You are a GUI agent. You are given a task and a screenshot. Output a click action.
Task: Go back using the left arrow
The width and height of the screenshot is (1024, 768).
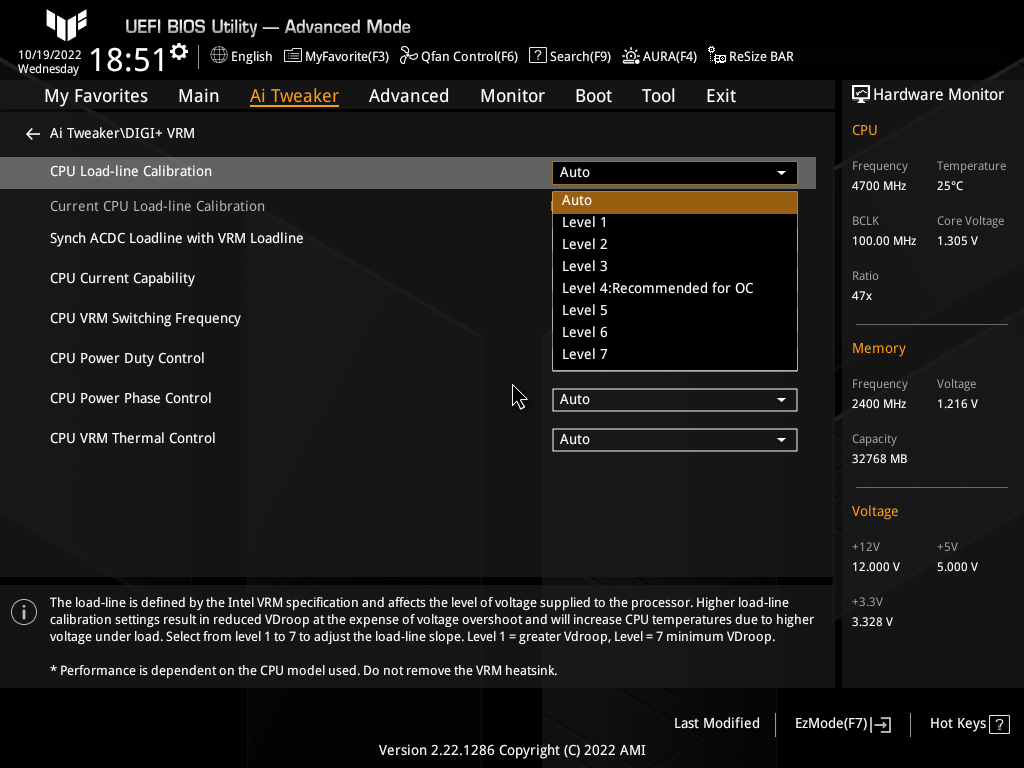32,132
